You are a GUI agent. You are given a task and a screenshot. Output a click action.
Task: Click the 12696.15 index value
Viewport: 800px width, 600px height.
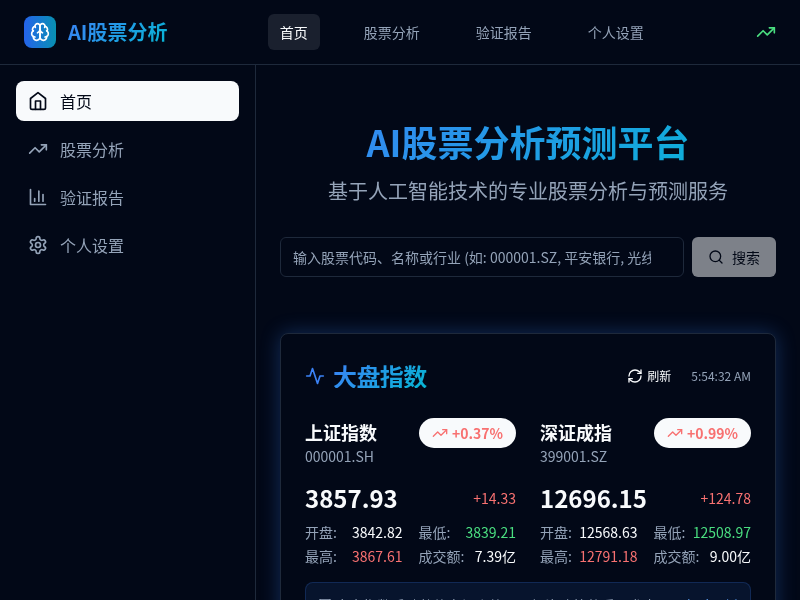tap(593, 499)
